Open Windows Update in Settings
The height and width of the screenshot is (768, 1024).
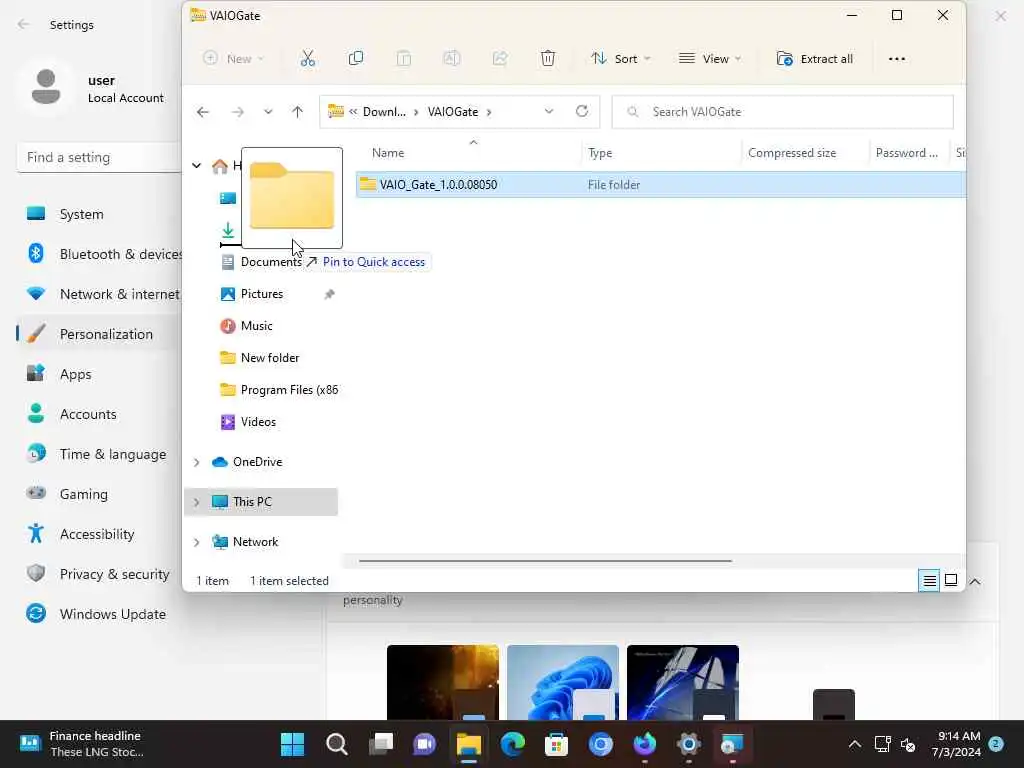click(112, 614)
